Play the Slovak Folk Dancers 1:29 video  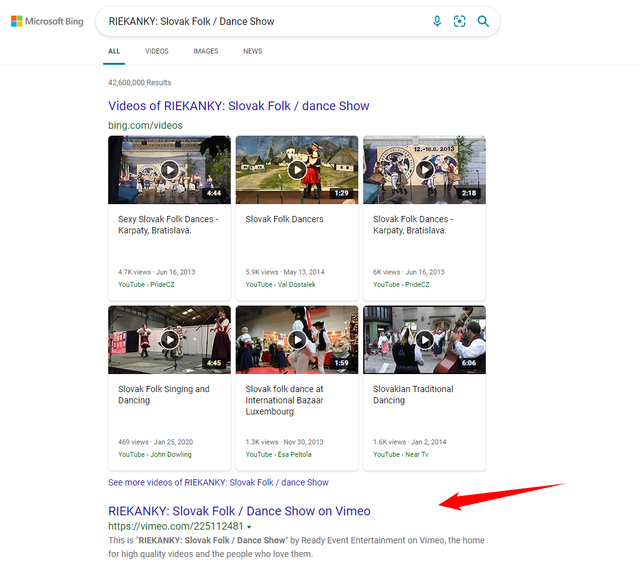297,170
